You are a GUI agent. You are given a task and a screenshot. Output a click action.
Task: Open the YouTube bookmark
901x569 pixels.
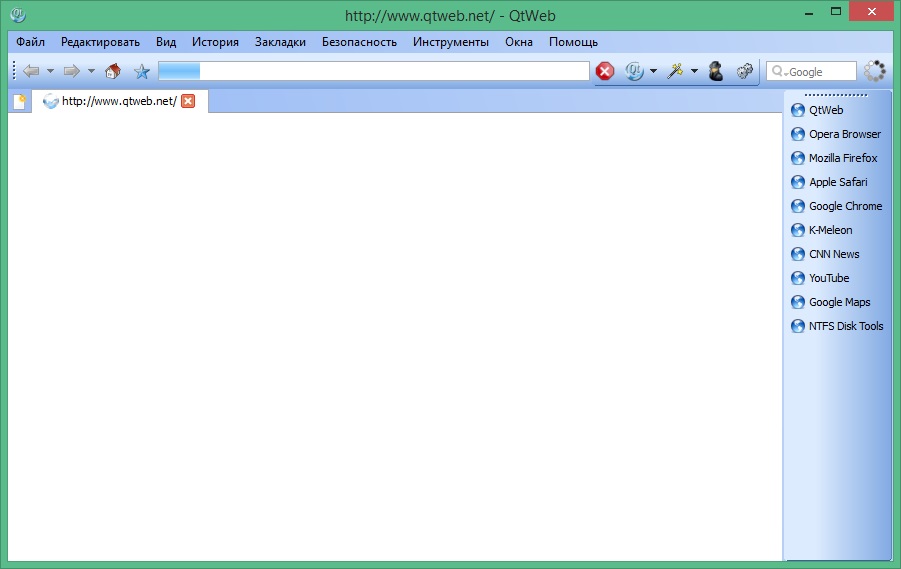(820, 278)
